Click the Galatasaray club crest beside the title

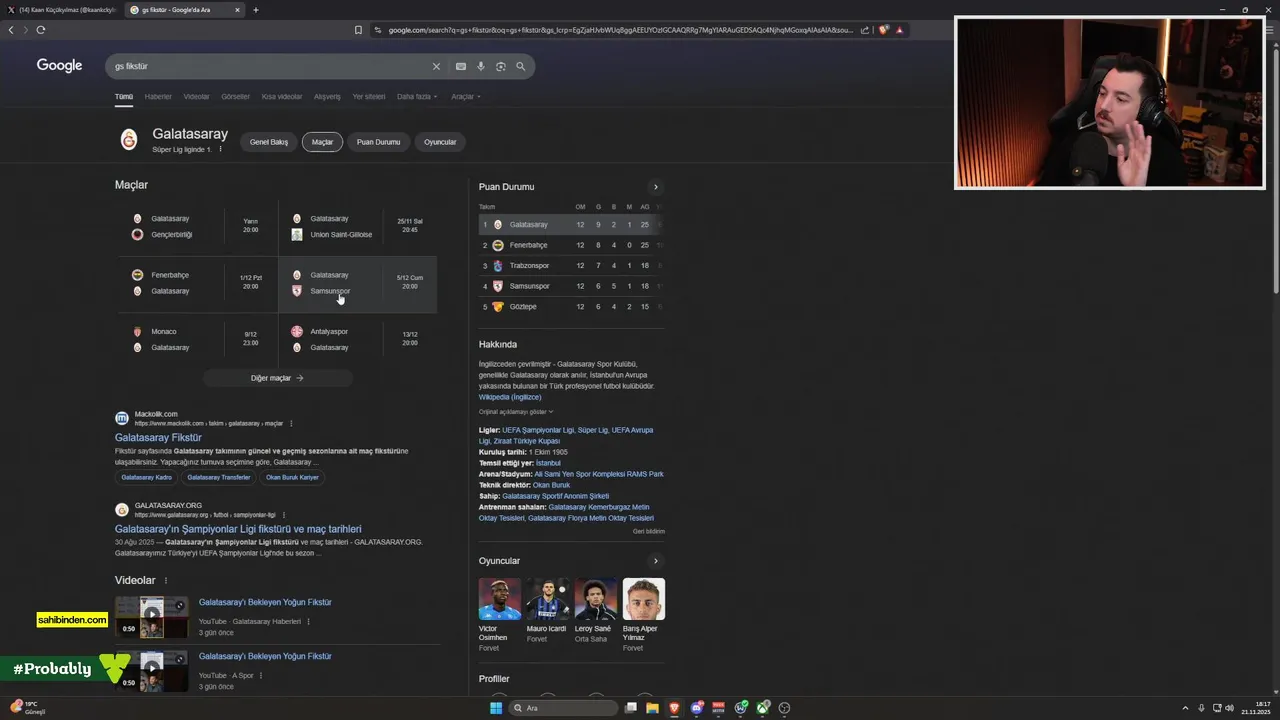click(x=128, y=140)
